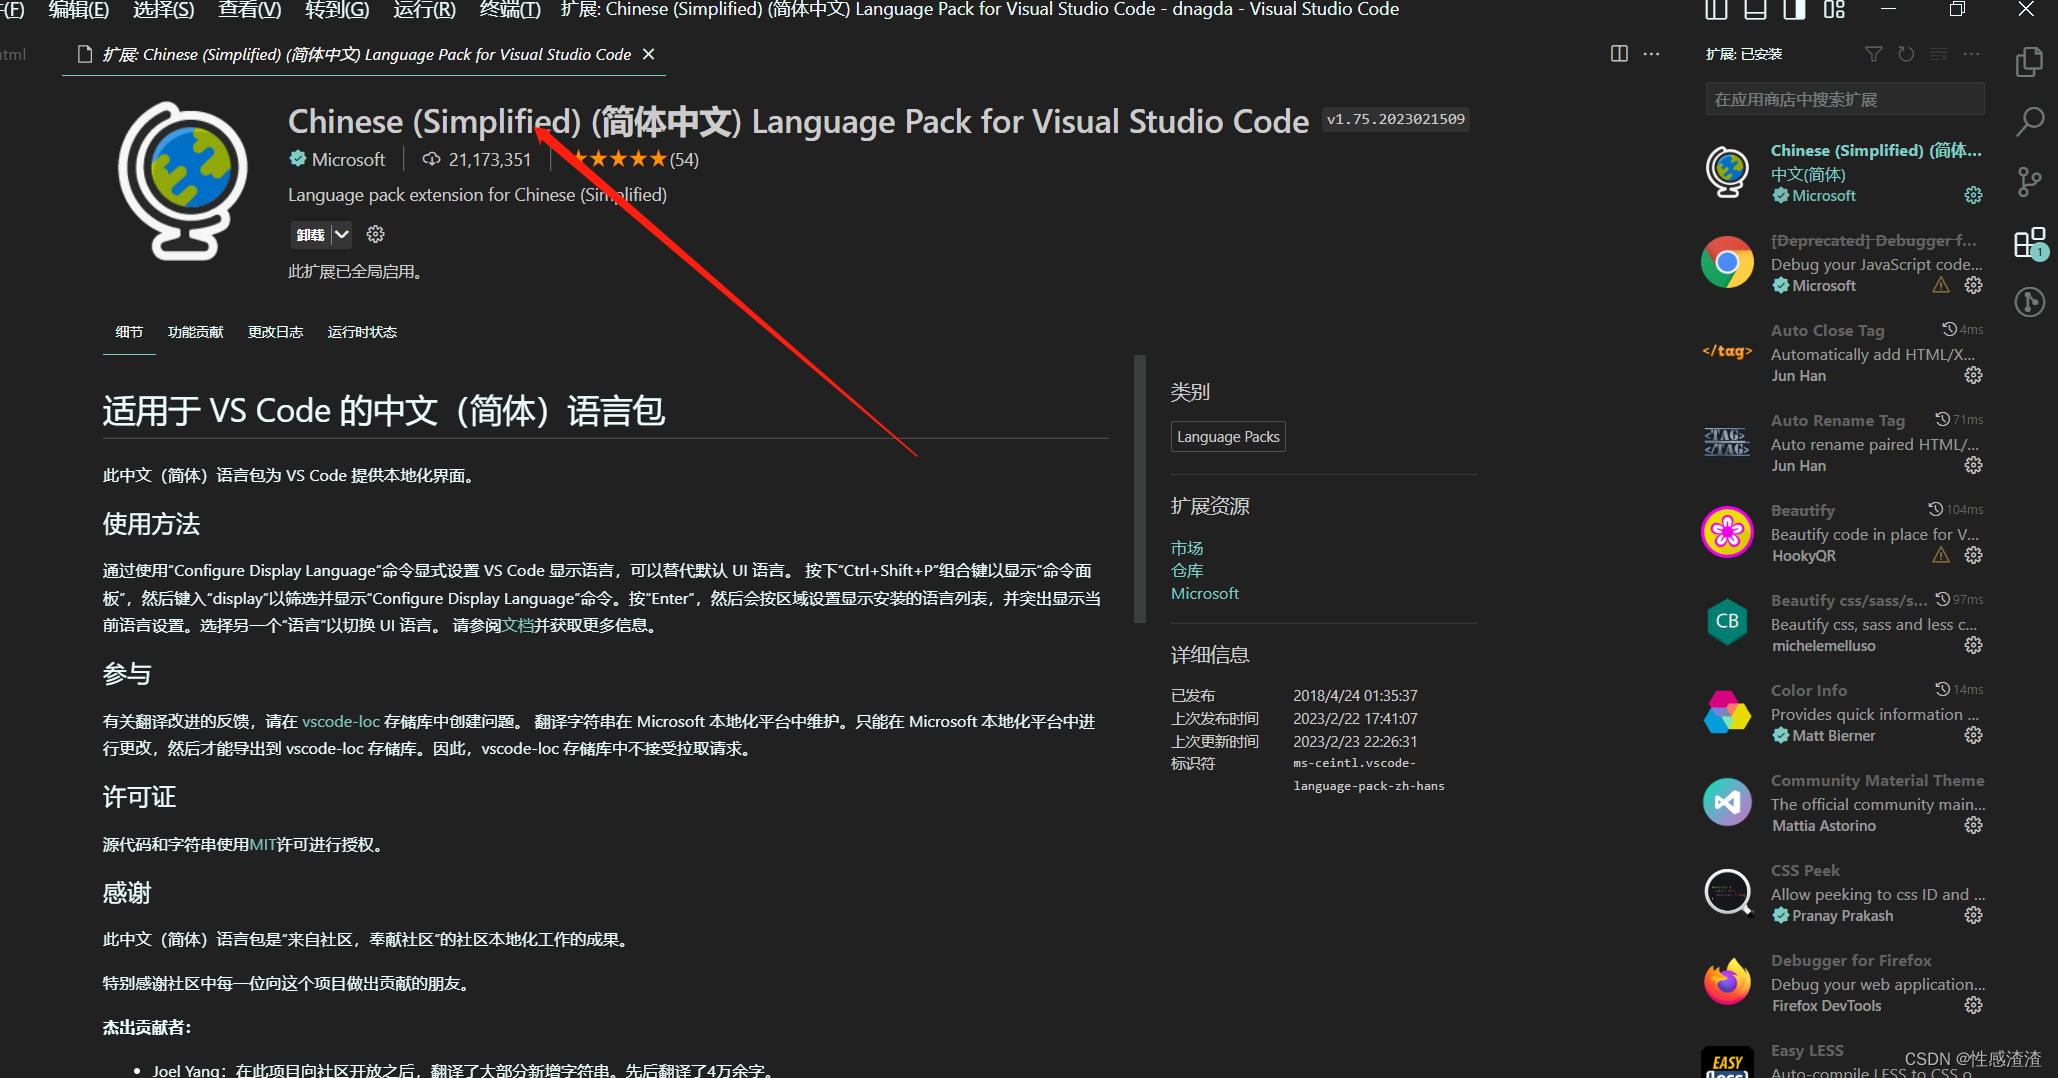2058x1078 pixels.
Task: Click the filter extensions funnel icon
Action: 1874,54
